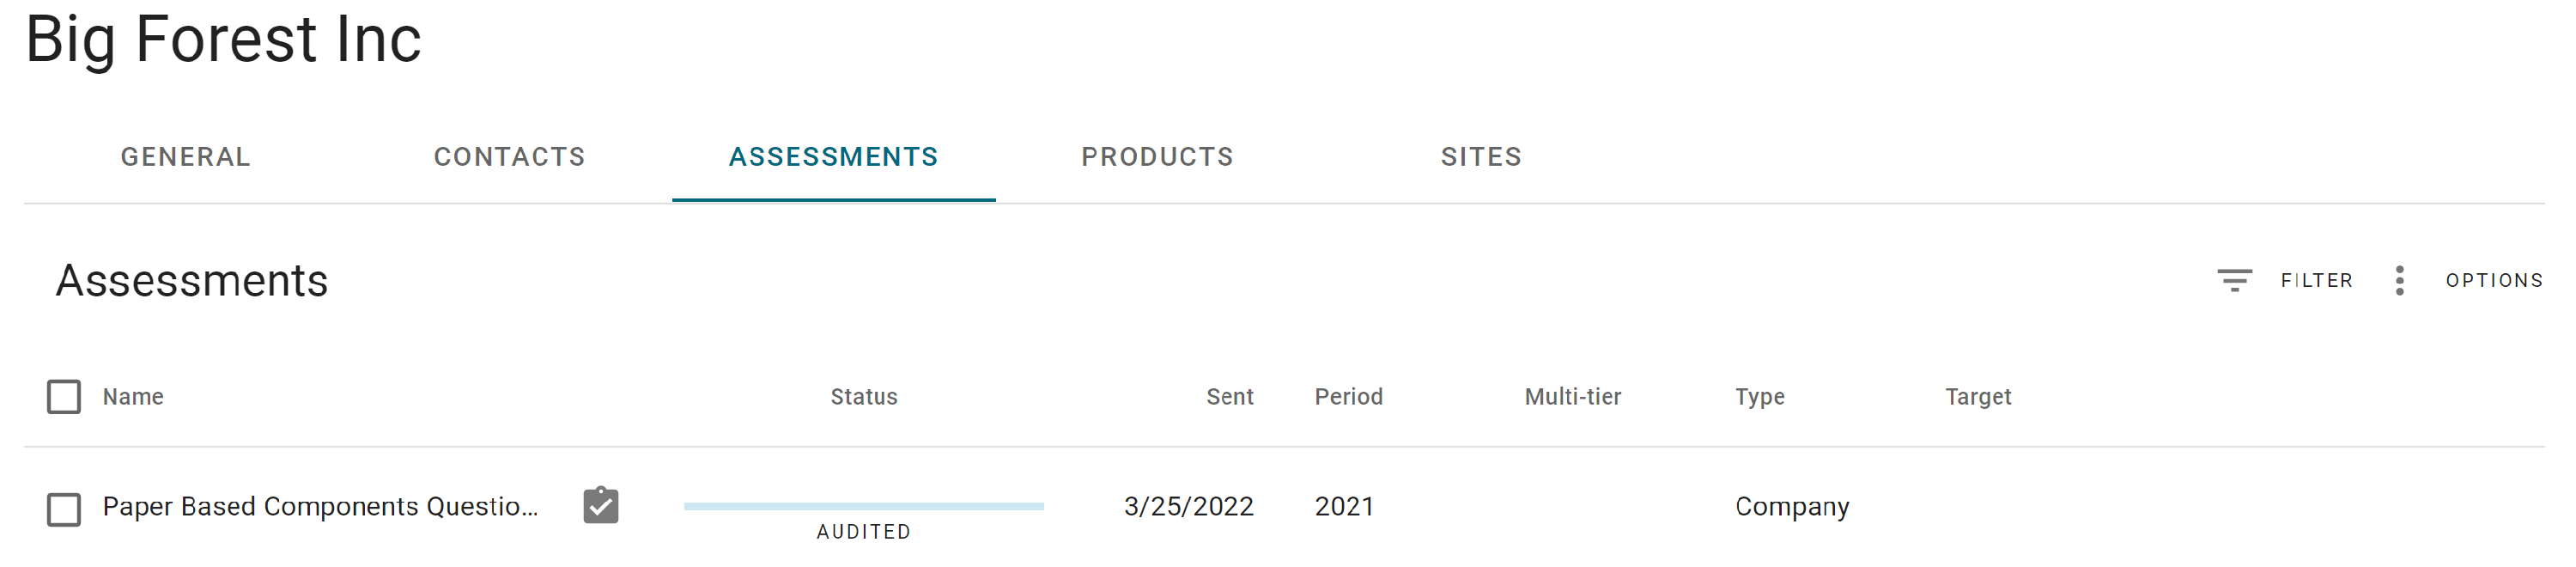Sort by the Multi-tier column header

tap(1572, 397)
